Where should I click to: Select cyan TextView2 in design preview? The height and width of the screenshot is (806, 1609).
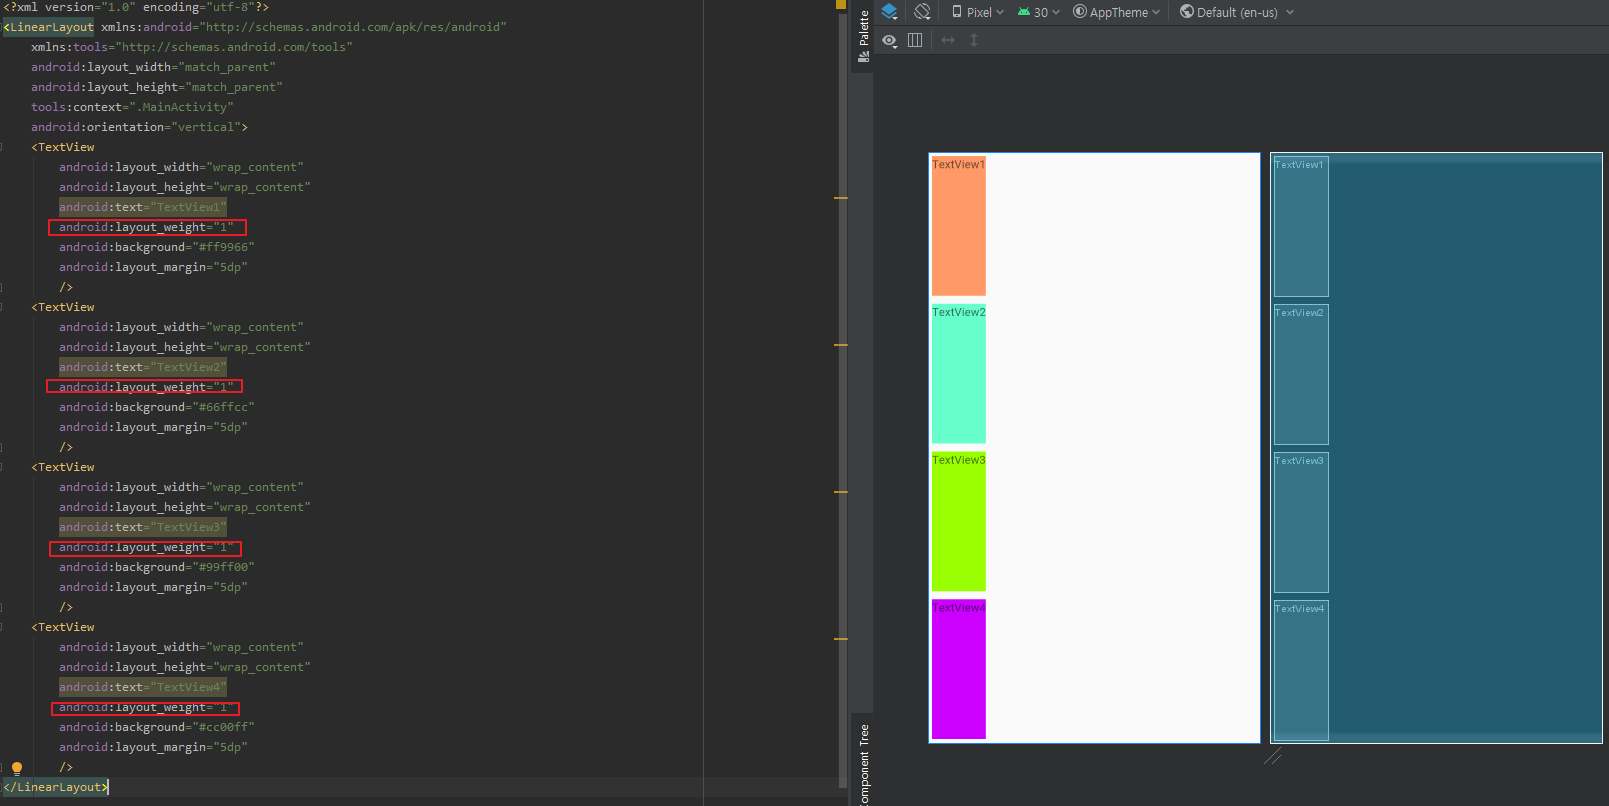click(958, 374)
